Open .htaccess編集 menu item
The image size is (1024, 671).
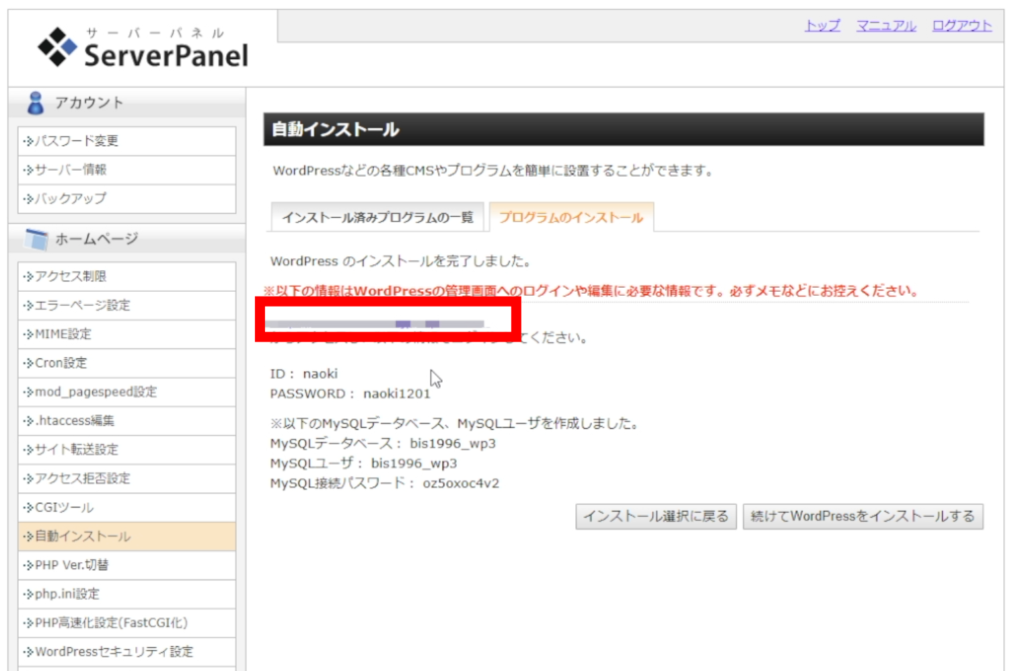coord(127,420)
